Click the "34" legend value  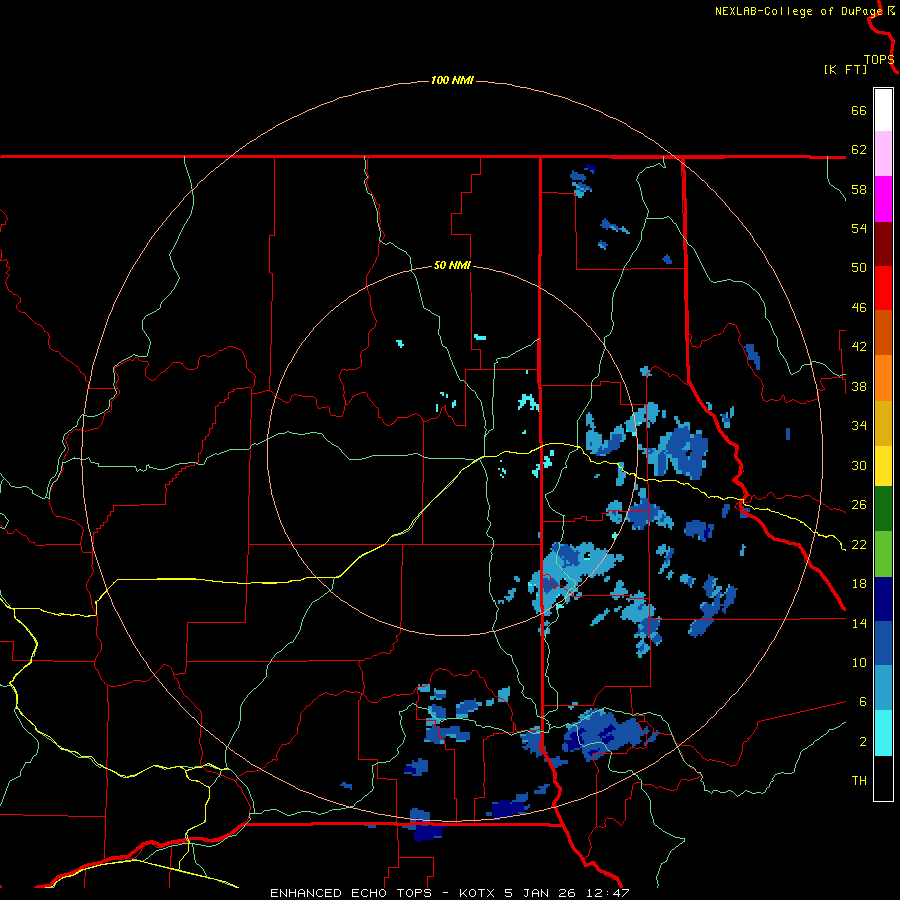click(x=859, y=426)
